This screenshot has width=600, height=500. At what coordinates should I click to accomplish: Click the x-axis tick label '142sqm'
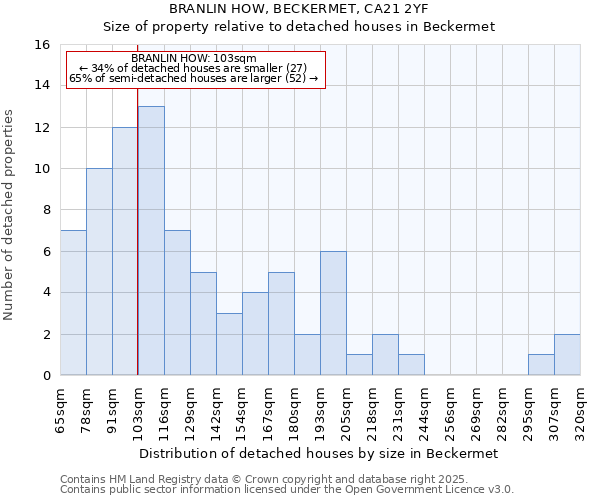coord(217,415)
